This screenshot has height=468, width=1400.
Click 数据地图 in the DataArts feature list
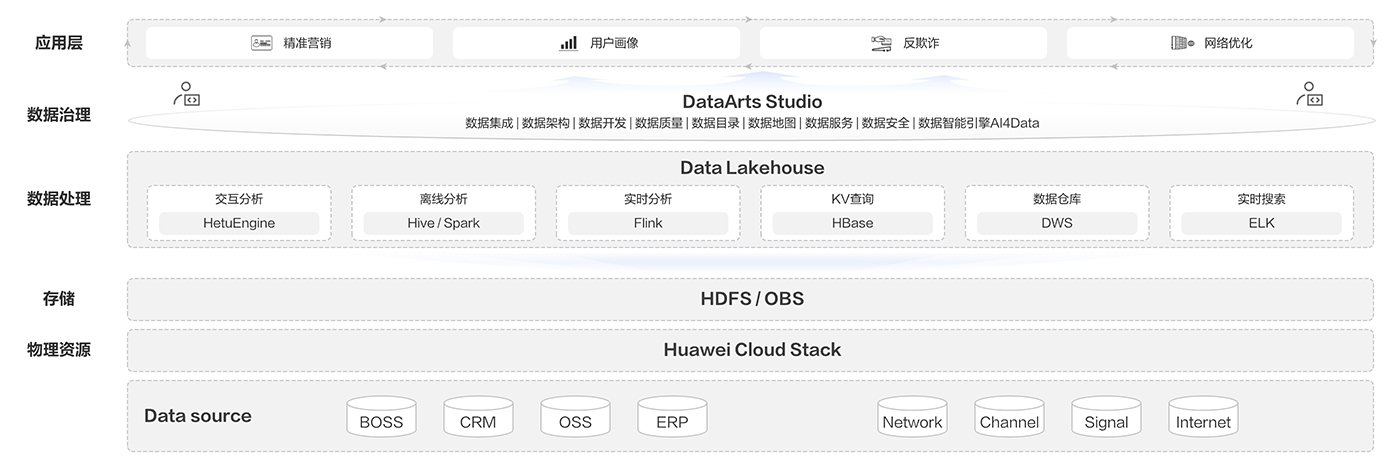pyautogui.click(x=772, y=123)
